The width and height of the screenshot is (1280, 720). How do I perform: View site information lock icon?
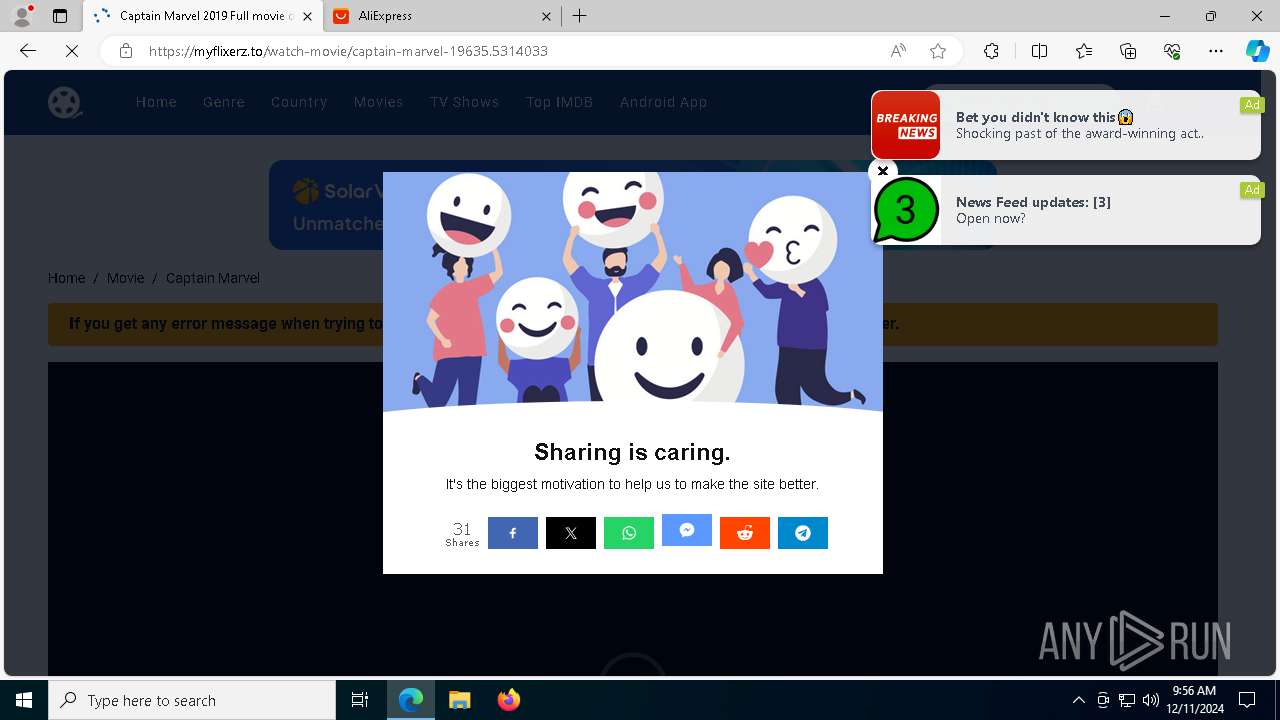click(x=126, y=51)
